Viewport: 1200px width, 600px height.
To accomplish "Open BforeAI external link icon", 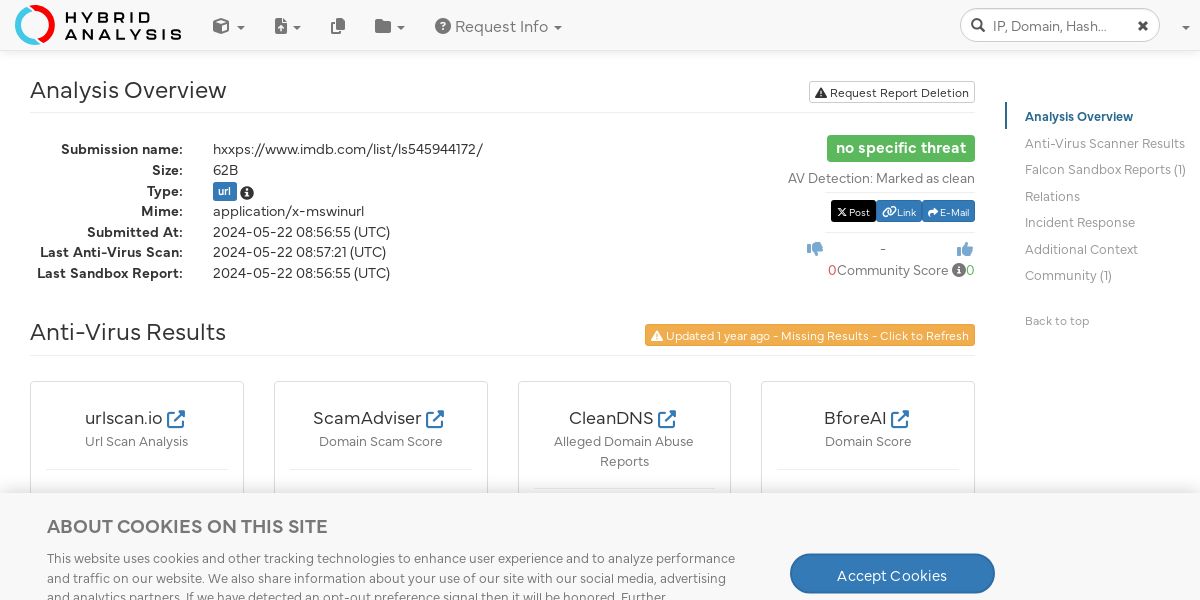I will [900, 419].
